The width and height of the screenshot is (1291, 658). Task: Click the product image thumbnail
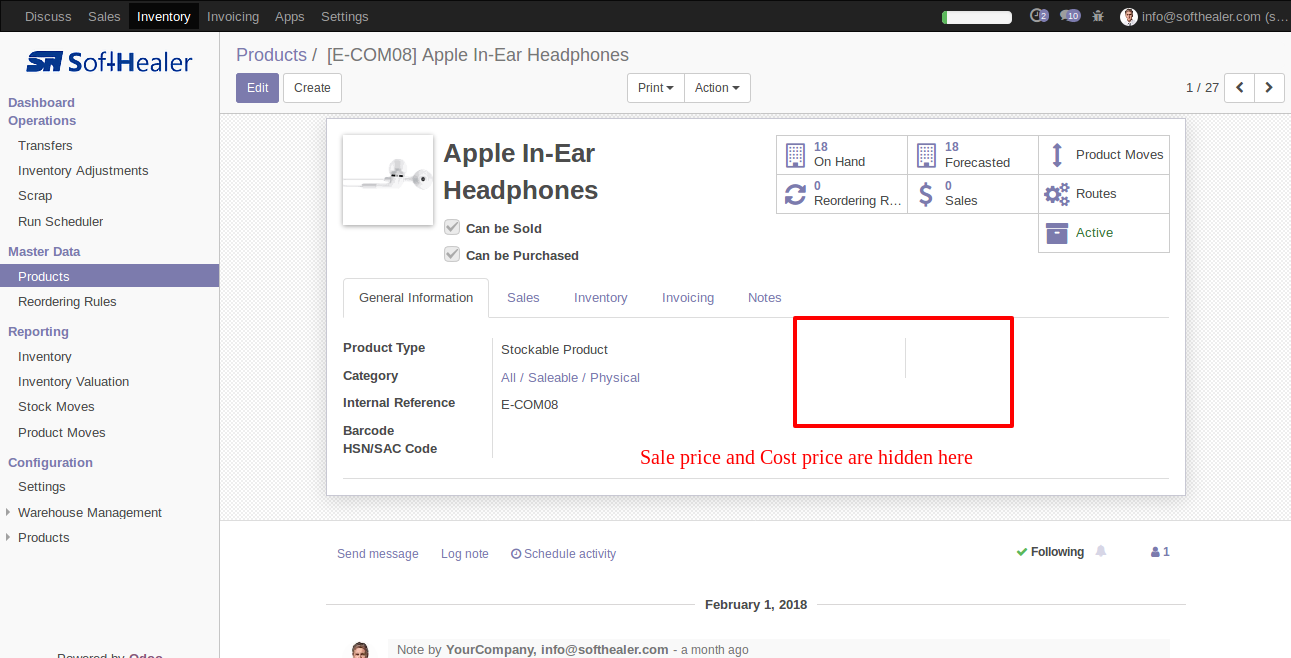click(x=388, y=180)
